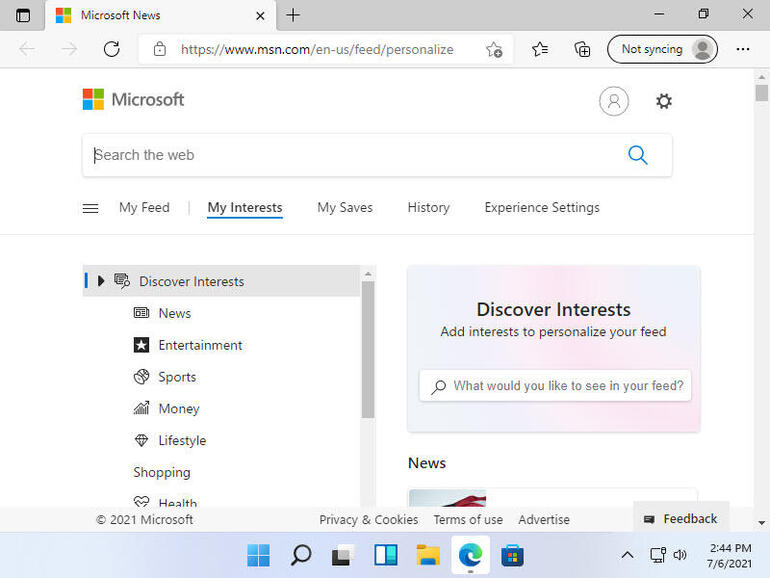Refresh the current page

(111, 49)
